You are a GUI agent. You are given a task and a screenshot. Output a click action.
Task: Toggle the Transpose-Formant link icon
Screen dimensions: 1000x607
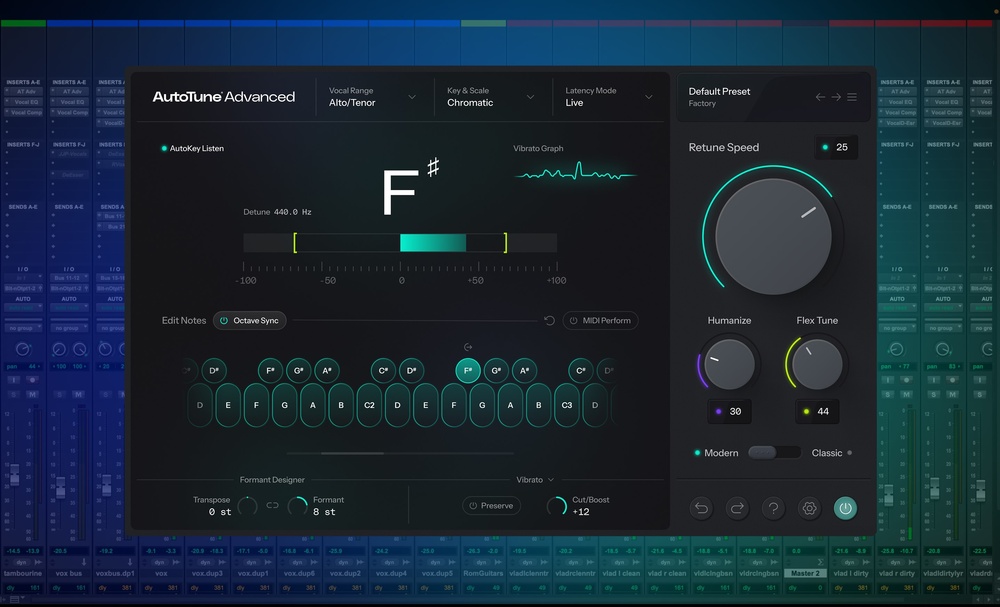[272, 506]
